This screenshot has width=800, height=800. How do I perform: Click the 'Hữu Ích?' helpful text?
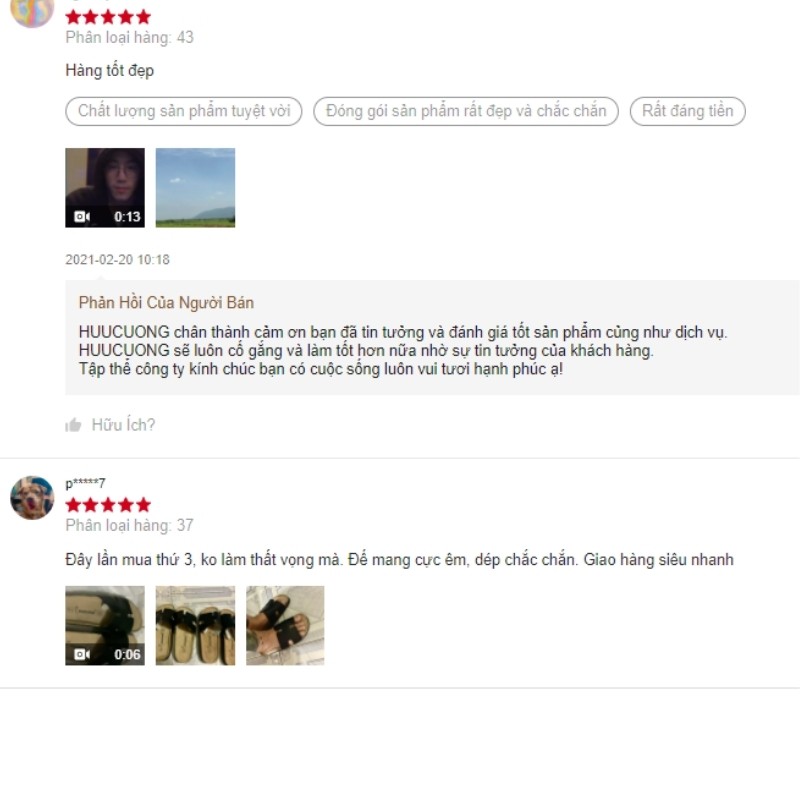point(123,425)
